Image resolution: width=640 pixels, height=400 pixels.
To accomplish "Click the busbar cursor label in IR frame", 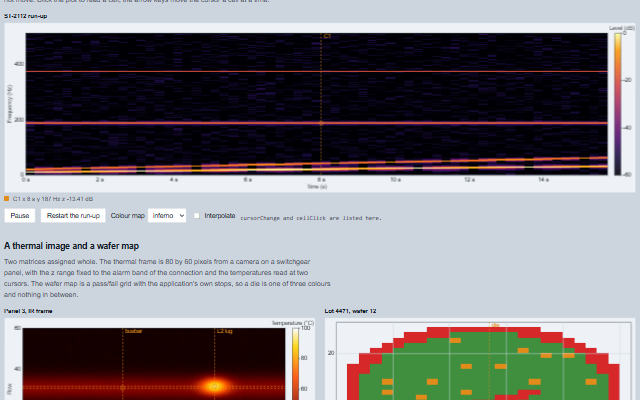I will [x=133, y=331].
